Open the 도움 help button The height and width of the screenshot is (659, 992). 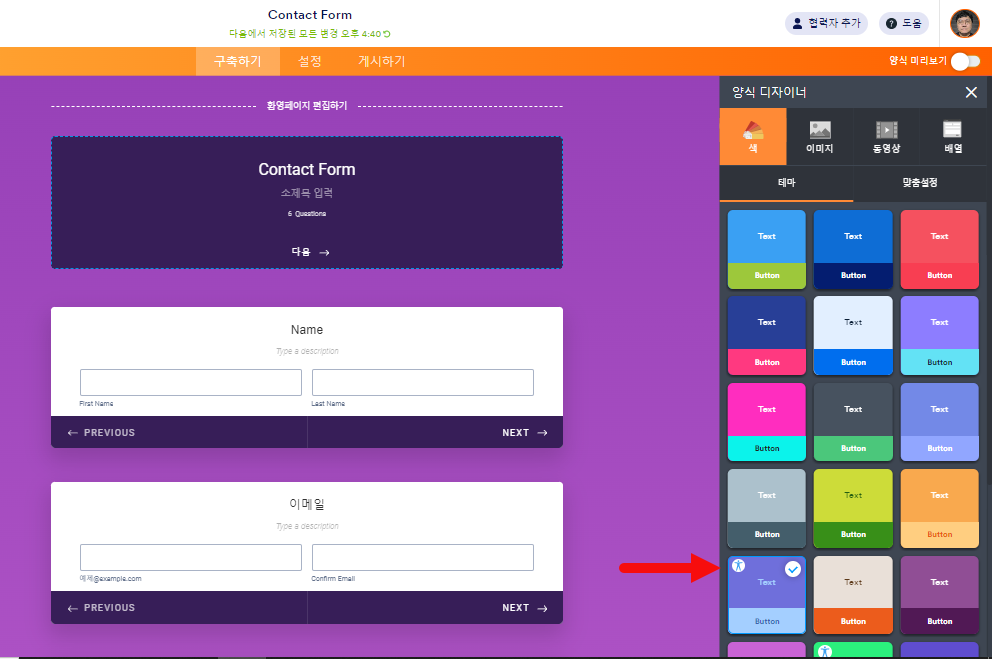[x=904, y=23]
